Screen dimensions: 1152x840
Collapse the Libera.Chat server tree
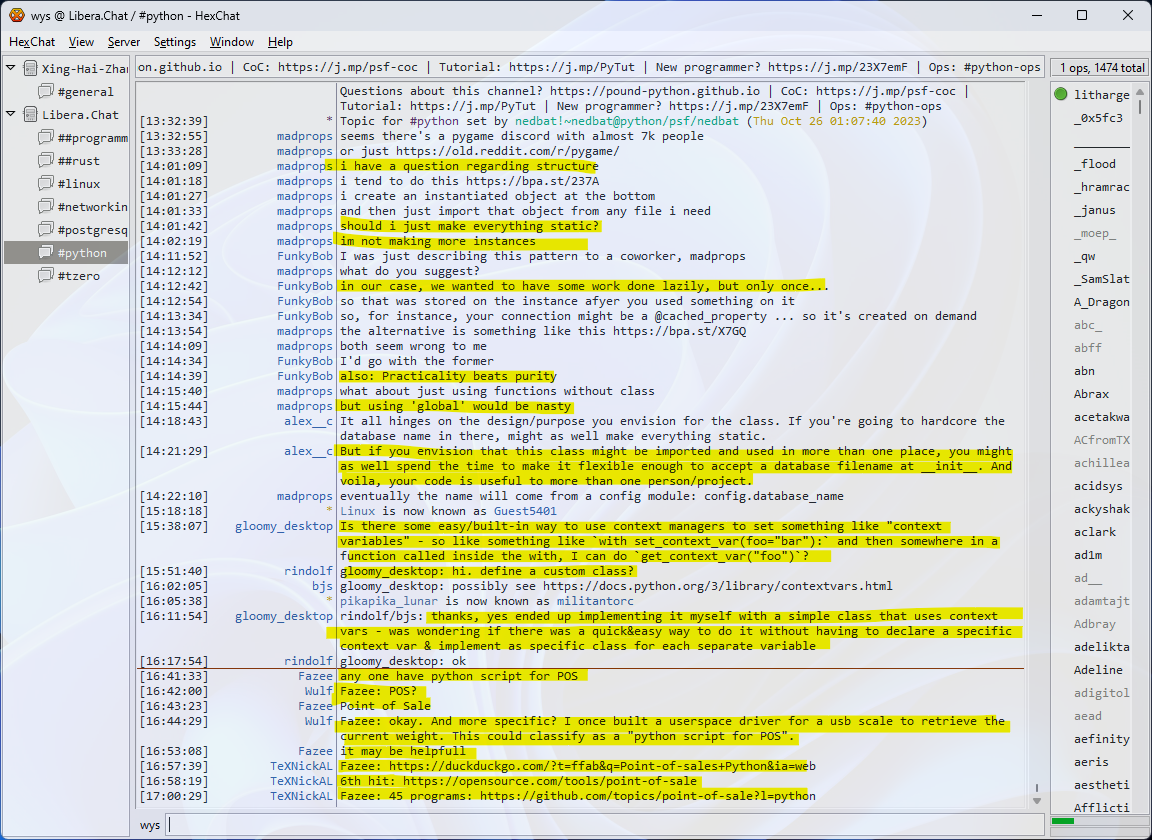click(x=11, y=115)
